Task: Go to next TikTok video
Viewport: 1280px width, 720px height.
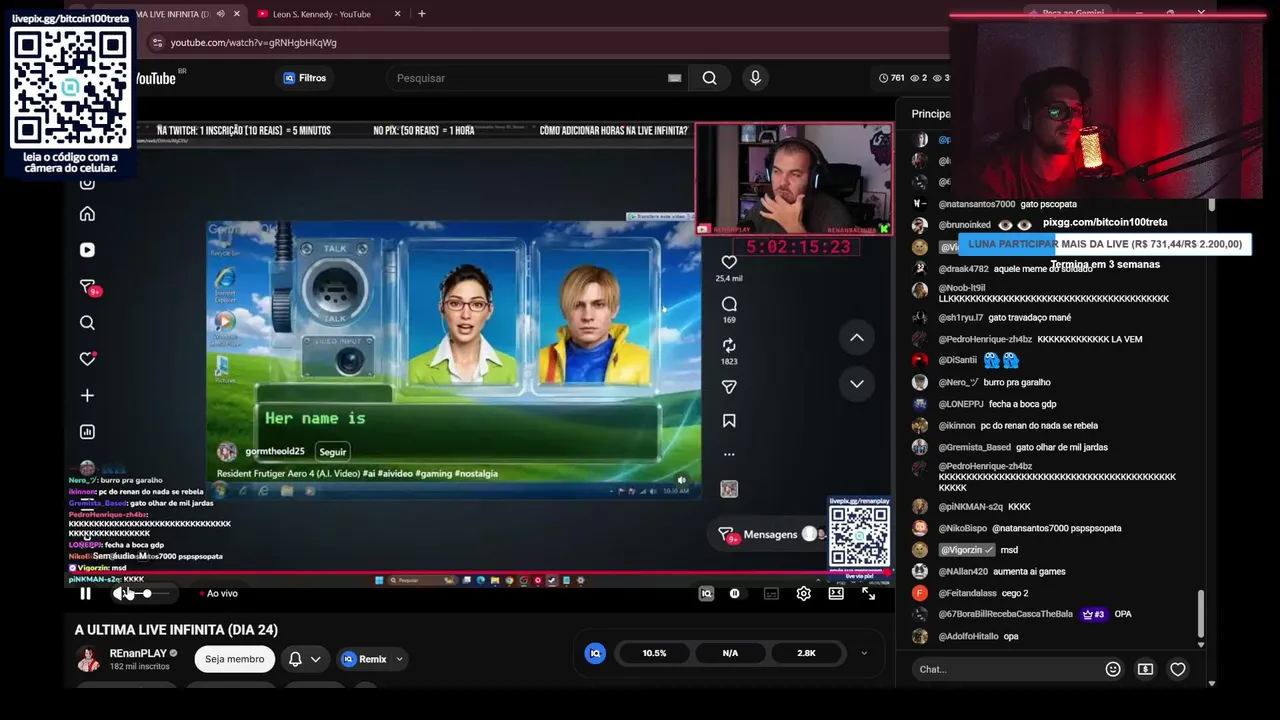Action: coord(857,383)
